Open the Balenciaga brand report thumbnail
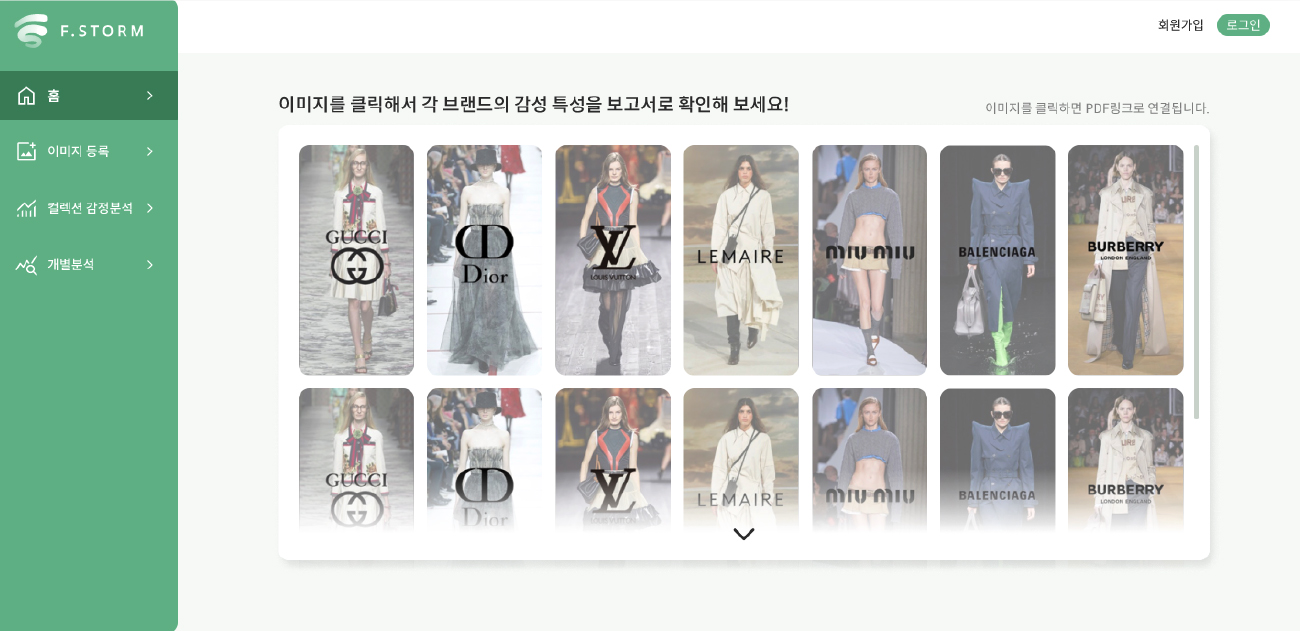1300x631 pixels. pos(997,260)
